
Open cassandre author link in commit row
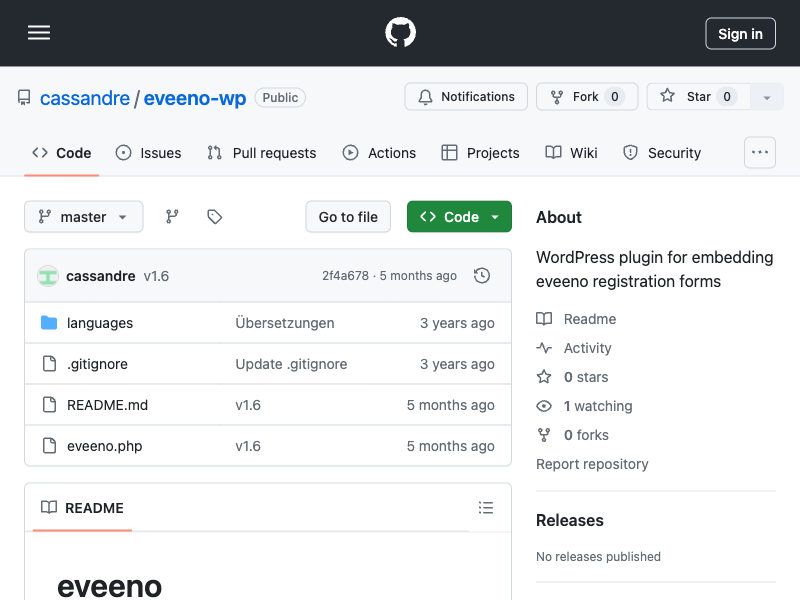click(101, 276)
